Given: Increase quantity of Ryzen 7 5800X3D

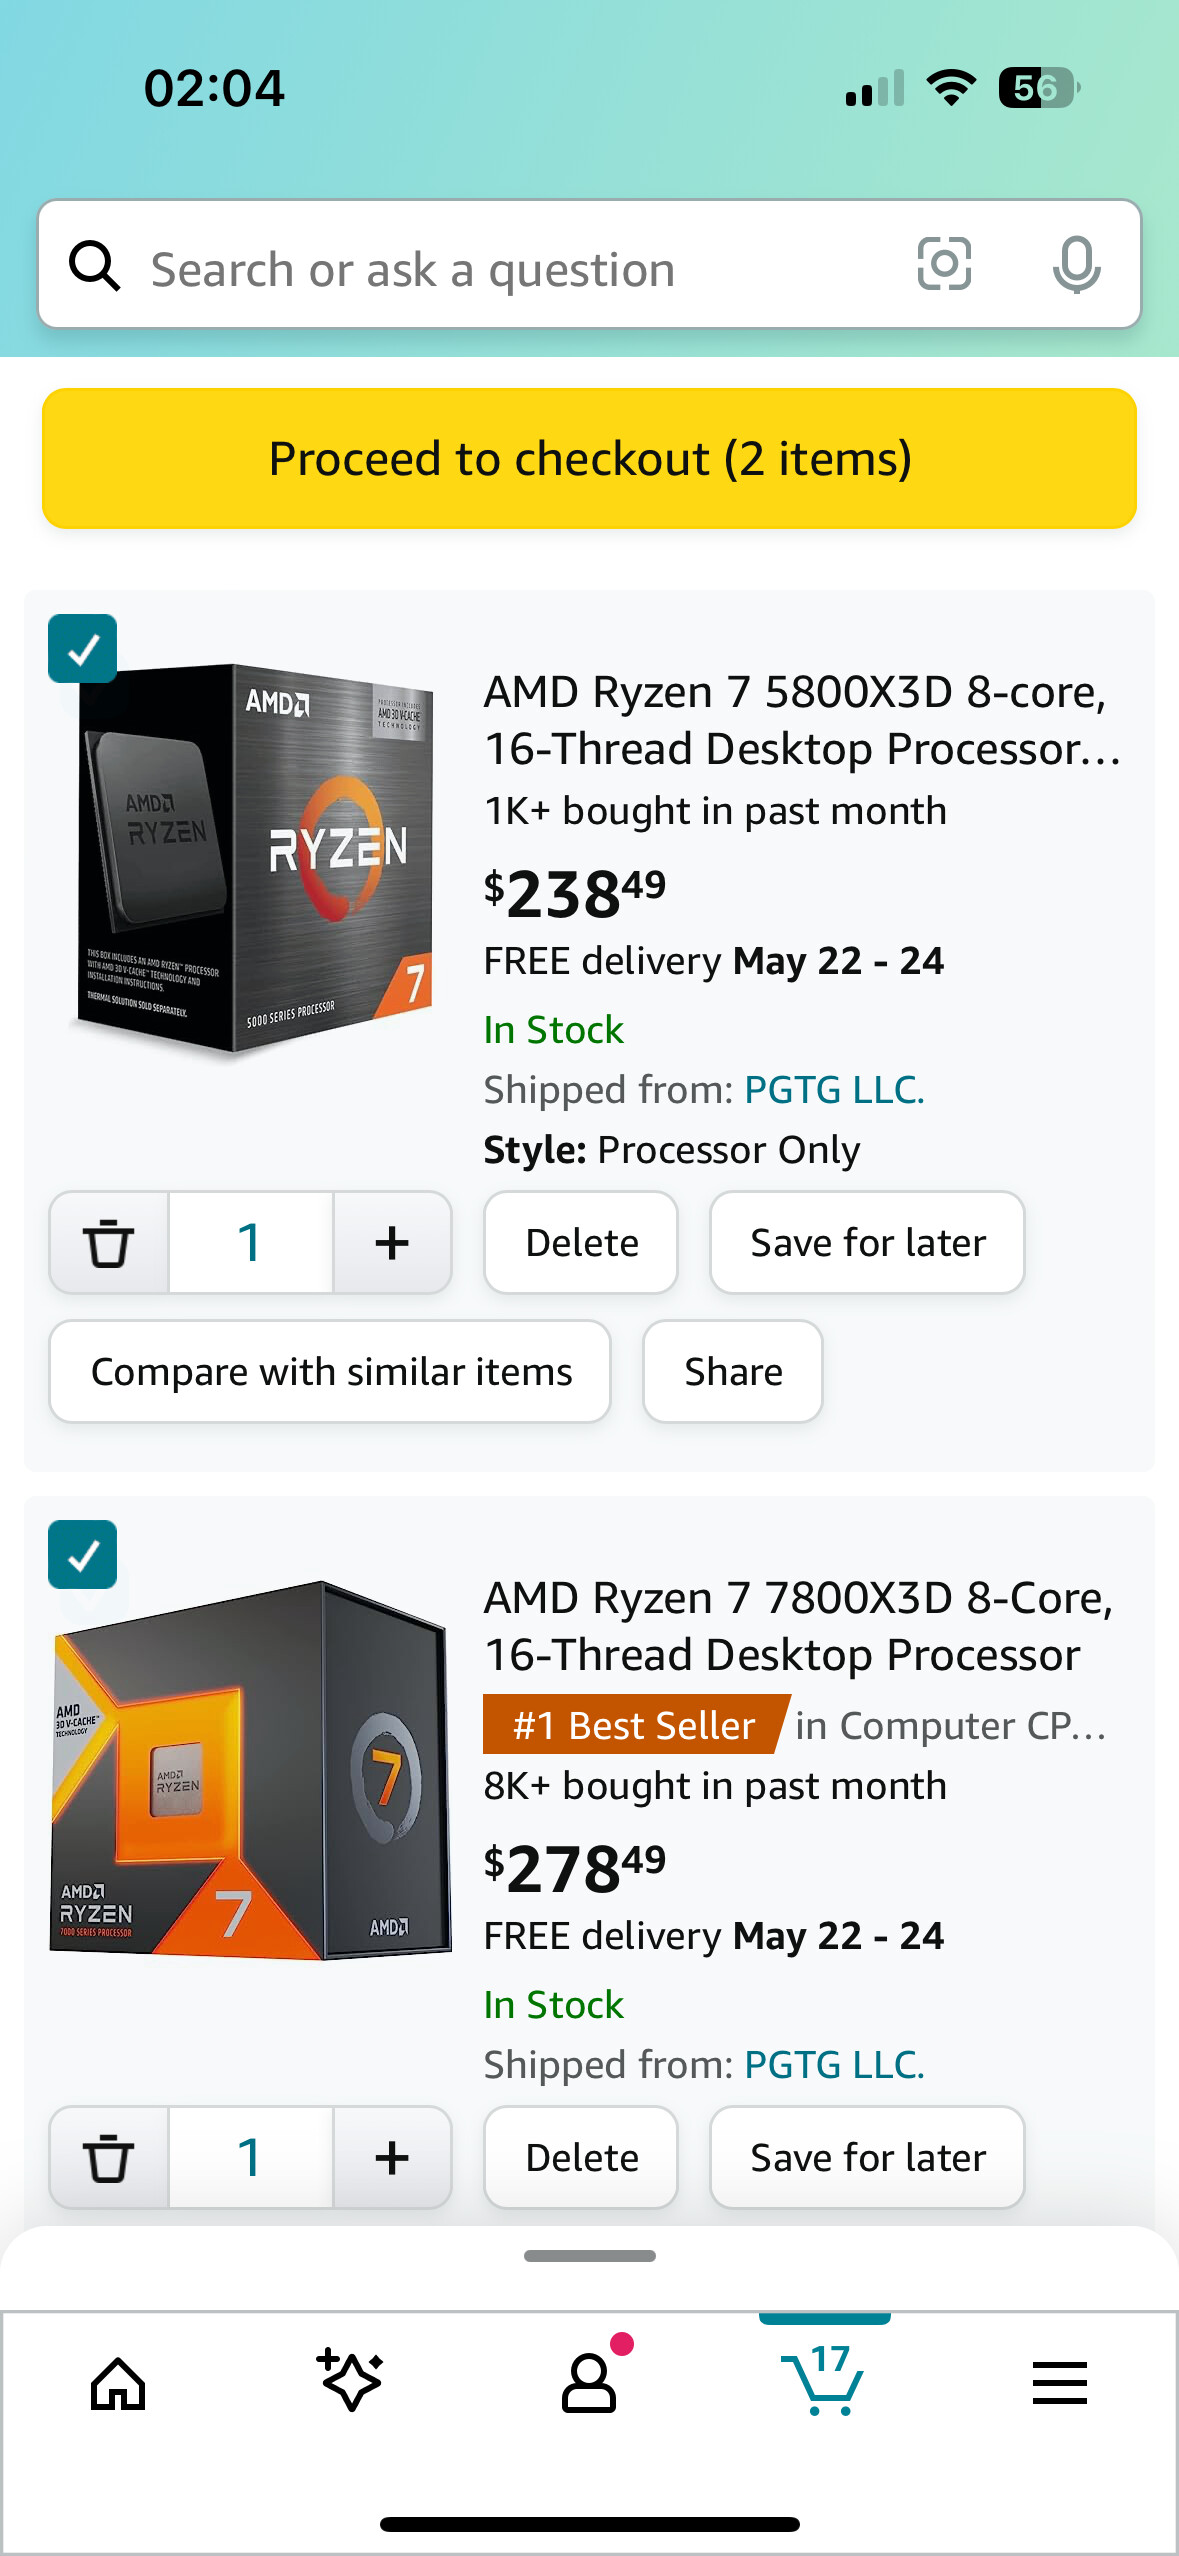Looking at the screenshot, I should 392,1243.
